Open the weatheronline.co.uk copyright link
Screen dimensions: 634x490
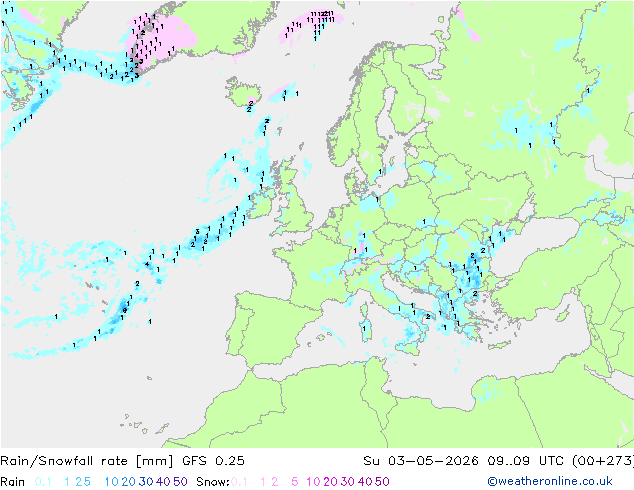pos(550,482)
